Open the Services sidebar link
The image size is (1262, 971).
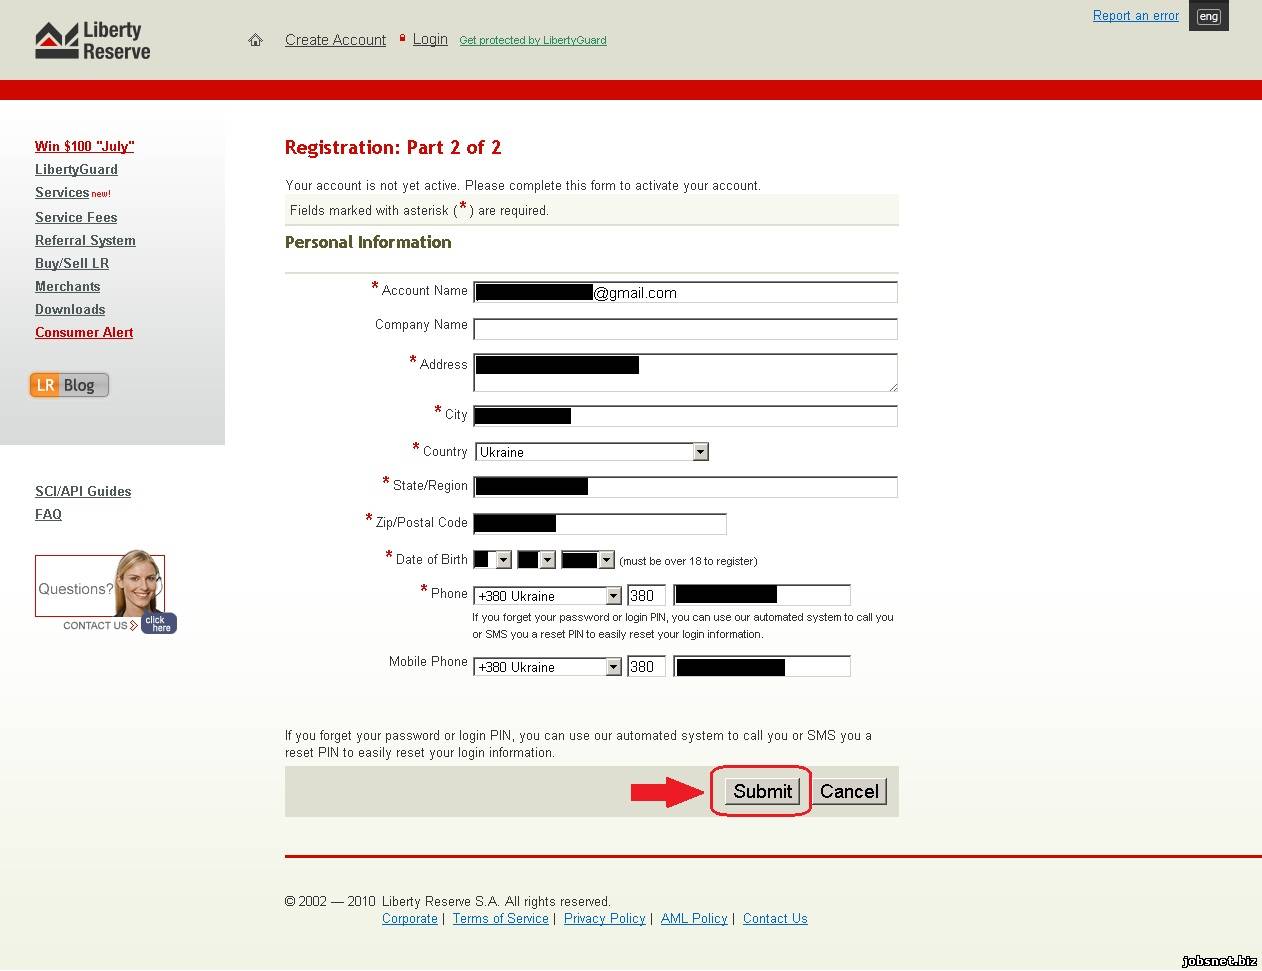62,193
